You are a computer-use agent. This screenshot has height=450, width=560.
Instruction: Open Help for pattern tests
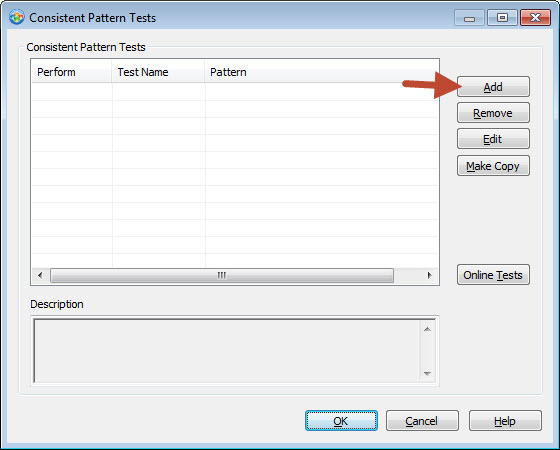(505, 421)
